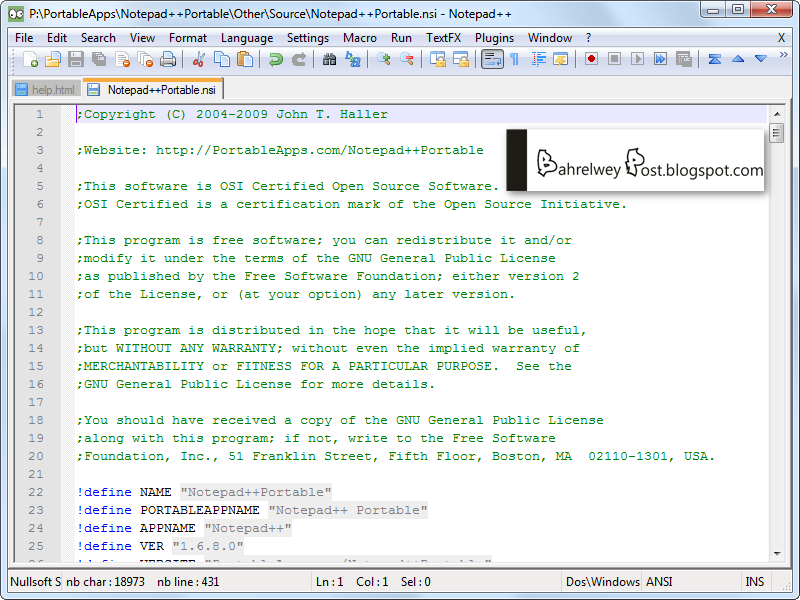
Task: Toggle word wrap toolbar button
Action: pos(492,60)
